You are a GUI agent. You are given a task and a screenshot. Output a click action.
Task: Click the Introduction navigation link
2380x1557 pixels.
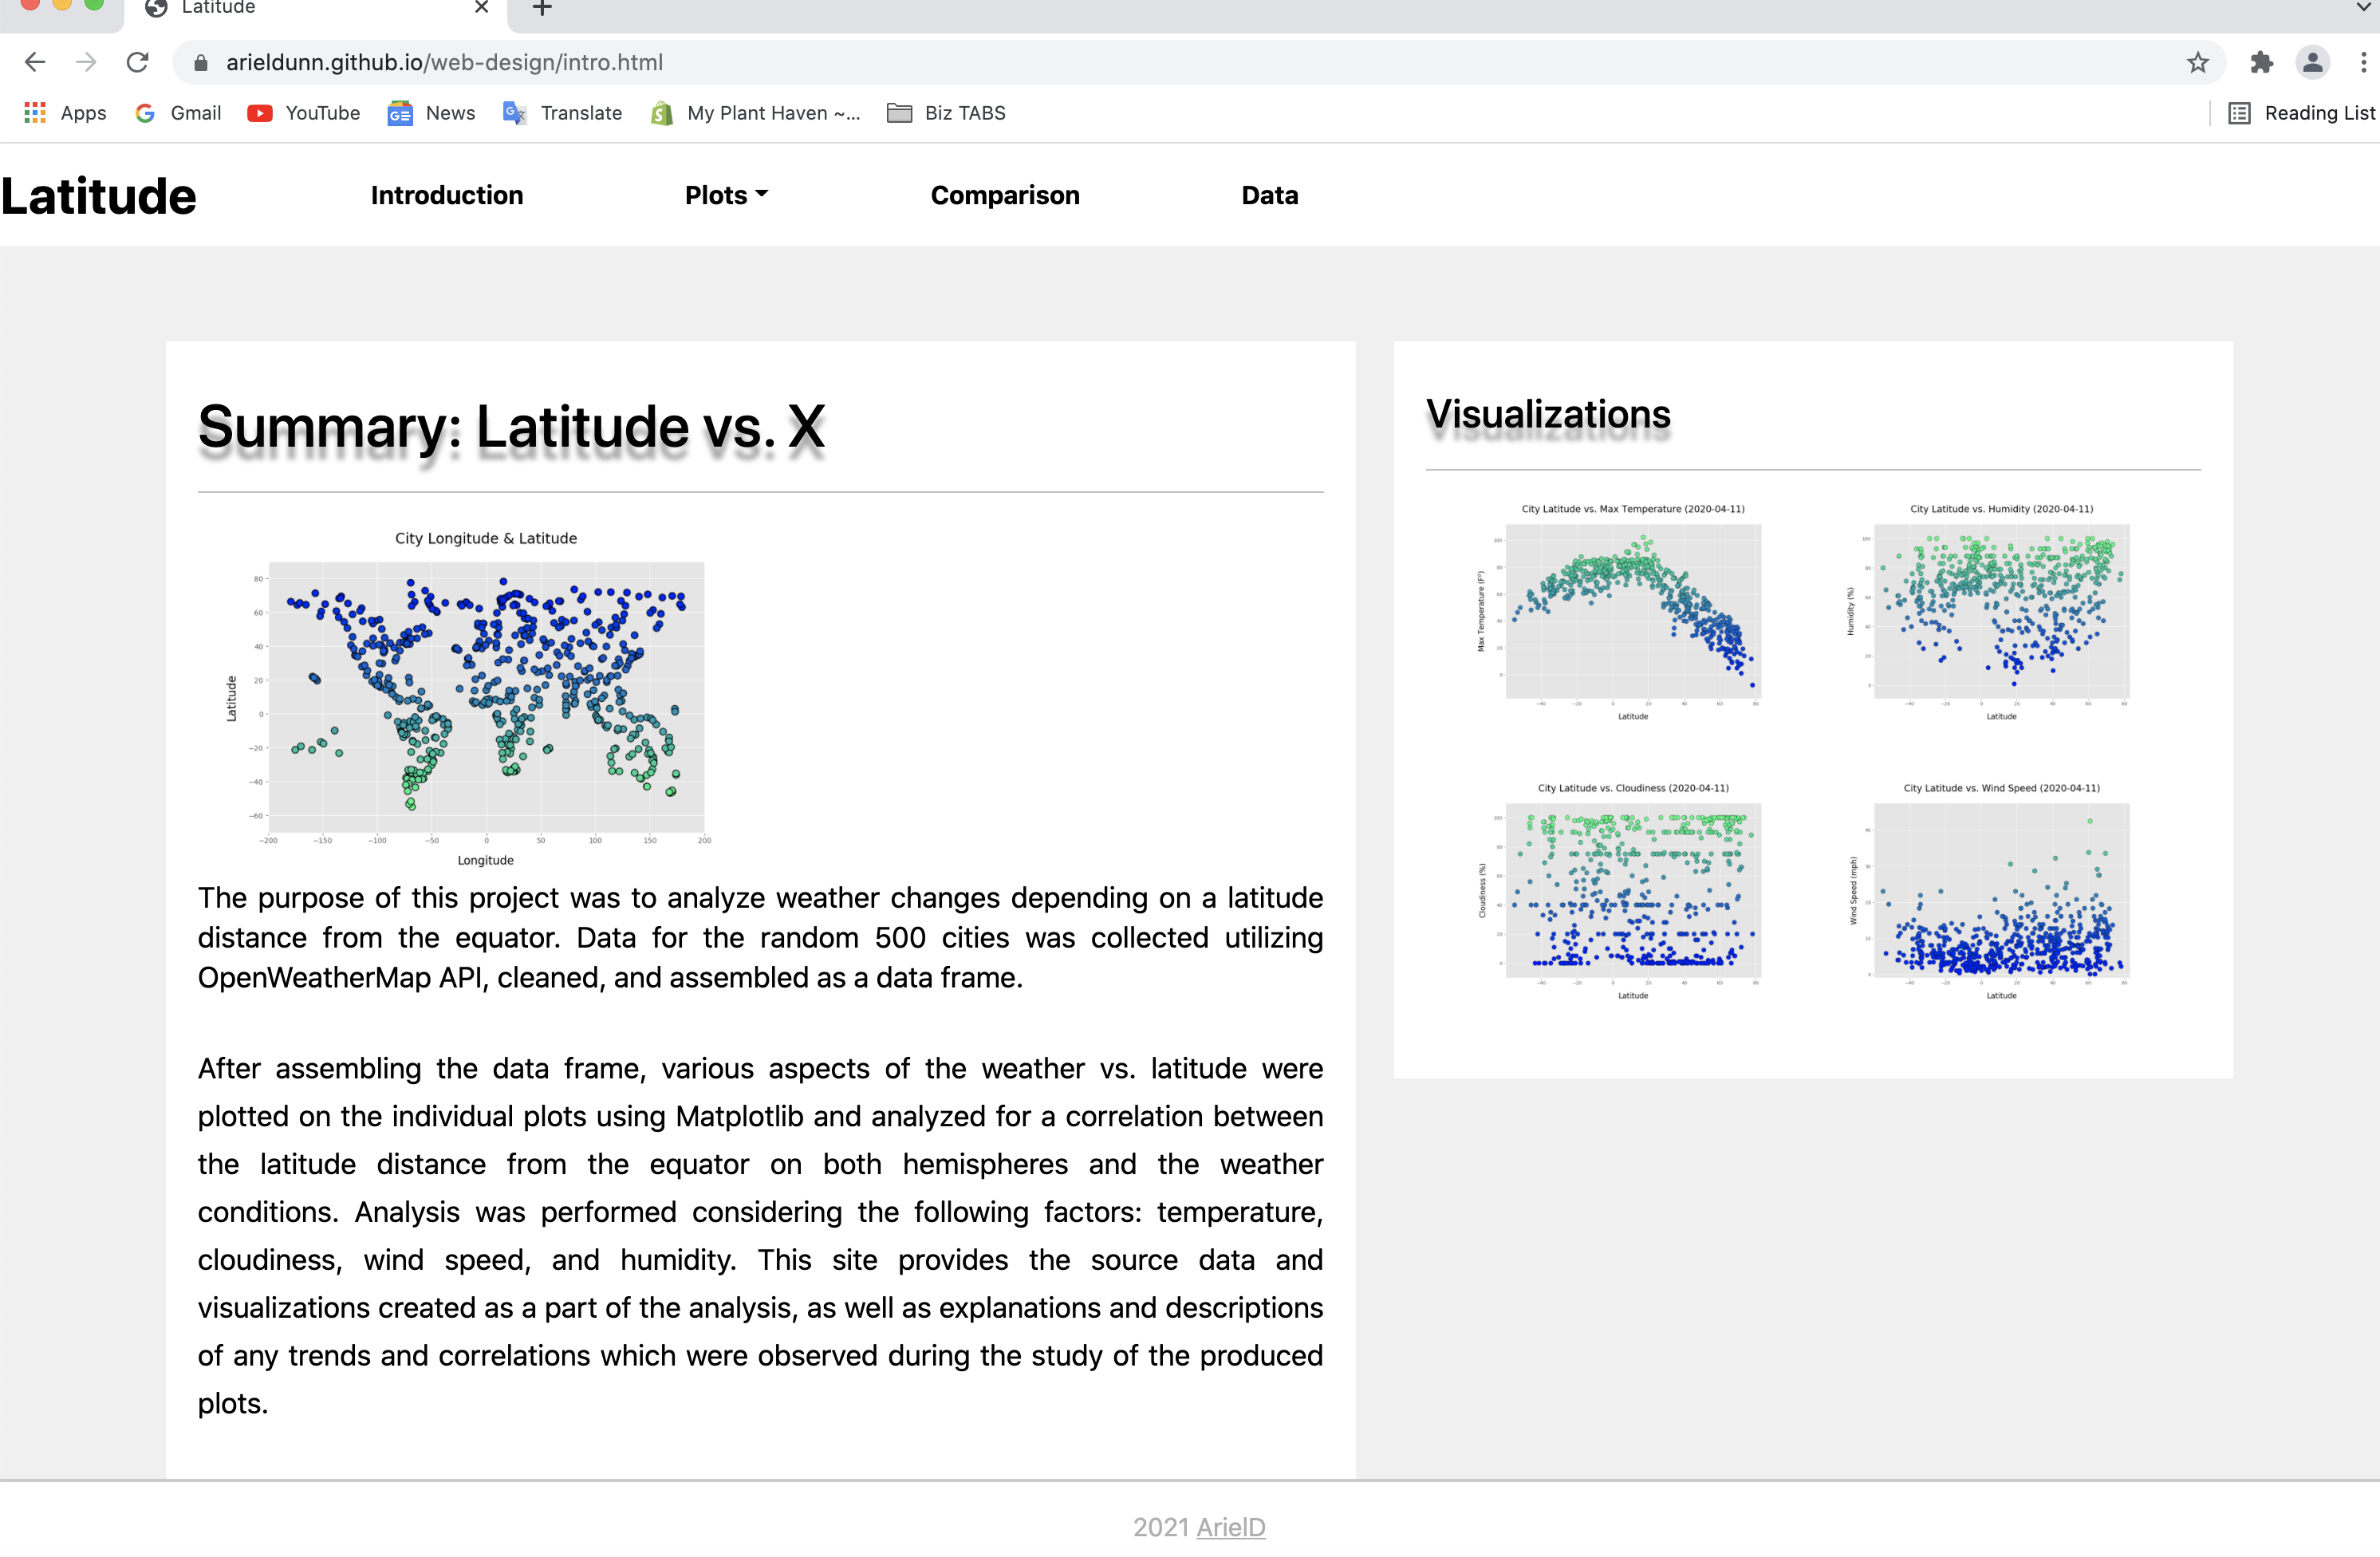[x=447, y=195]
